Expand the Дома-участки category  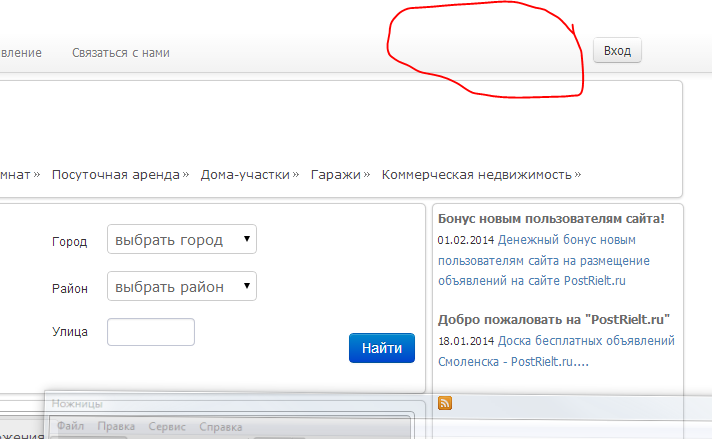[x=250, y=174]
